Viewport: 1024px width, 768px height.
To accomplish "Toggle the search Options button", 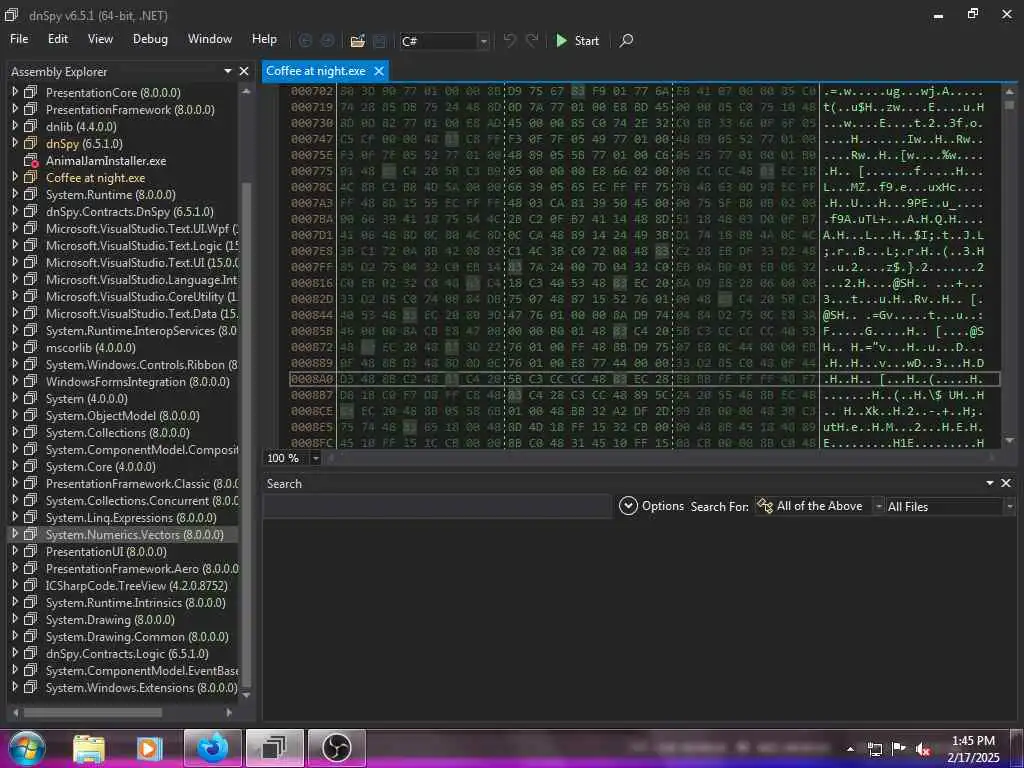I will point(651,506).
